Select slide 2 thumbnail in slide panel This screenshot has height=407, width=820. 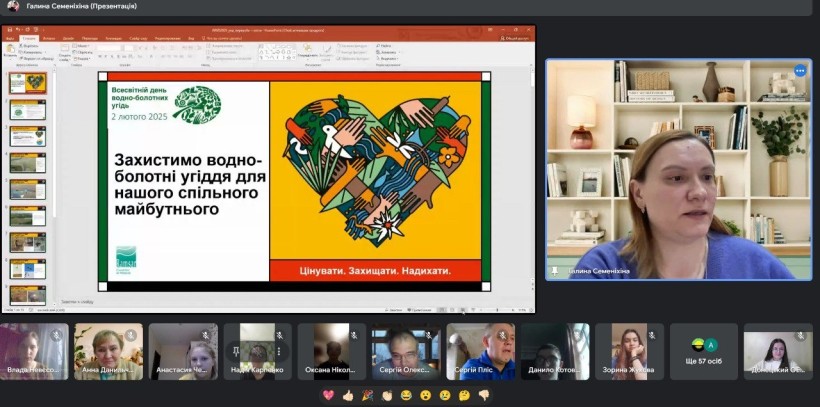[28, 110]
